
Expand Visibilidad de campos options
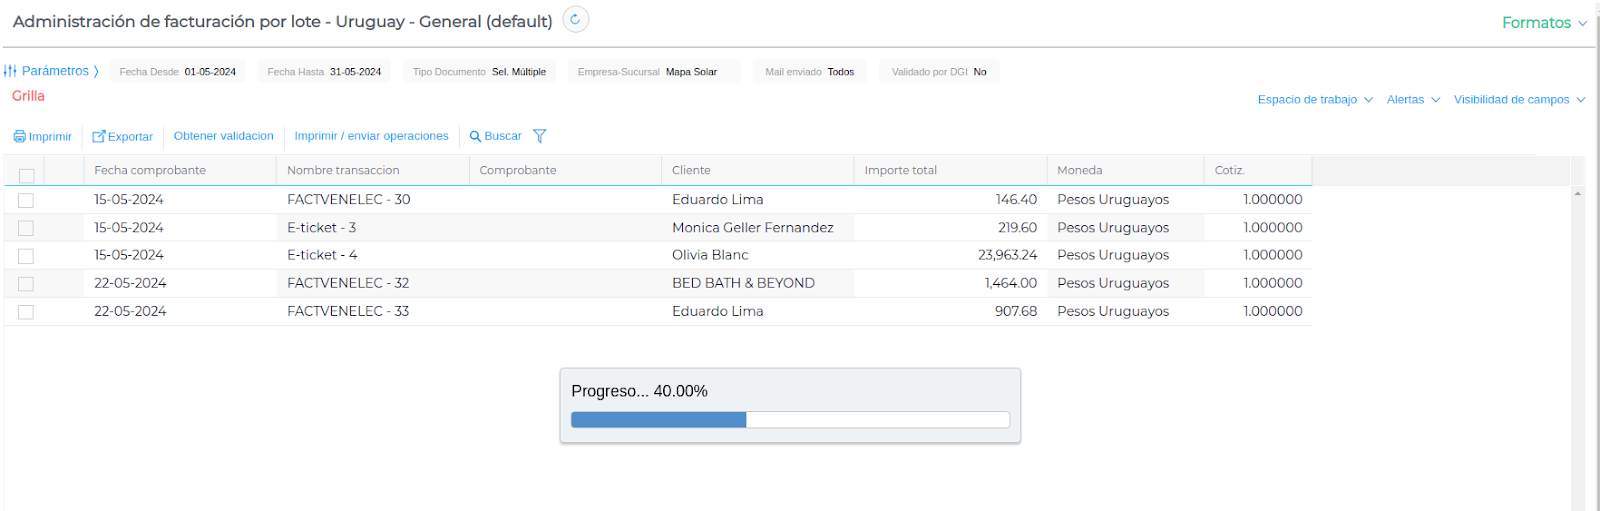(x=1519, y=100)
